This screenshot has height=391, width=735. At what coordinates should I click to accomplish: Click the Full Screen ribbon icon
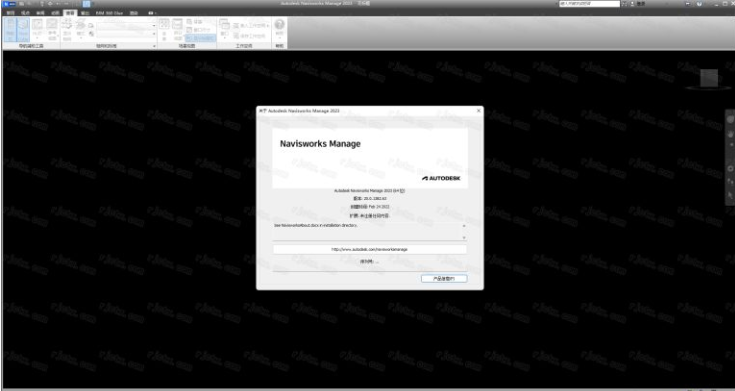(x=165, y=29)
